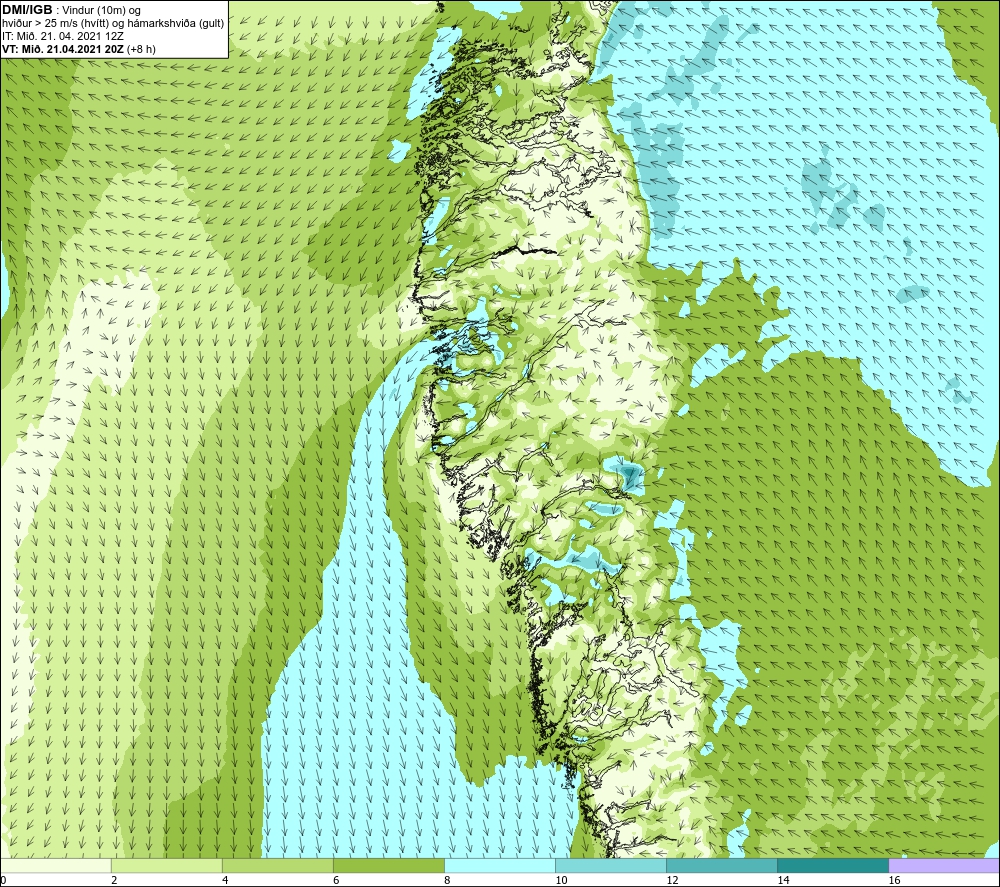This screenshot has width=1000, height=887.
Task: Click the legend label '6'
Action: coord(336,880)
